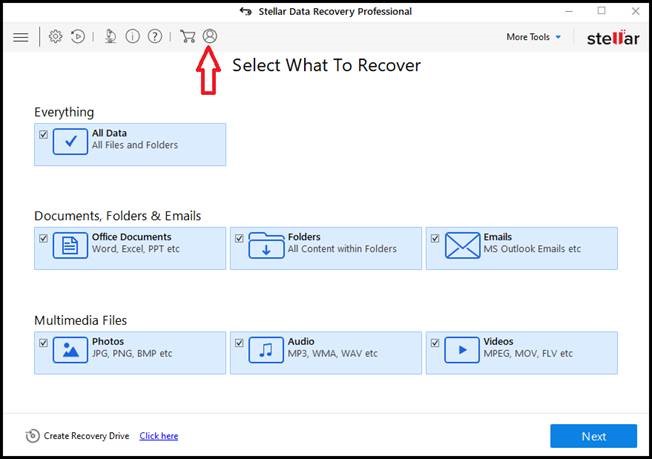Minimize the Stellar Data Recovery window
Viewport: 652px width, 459px height.
569,11
